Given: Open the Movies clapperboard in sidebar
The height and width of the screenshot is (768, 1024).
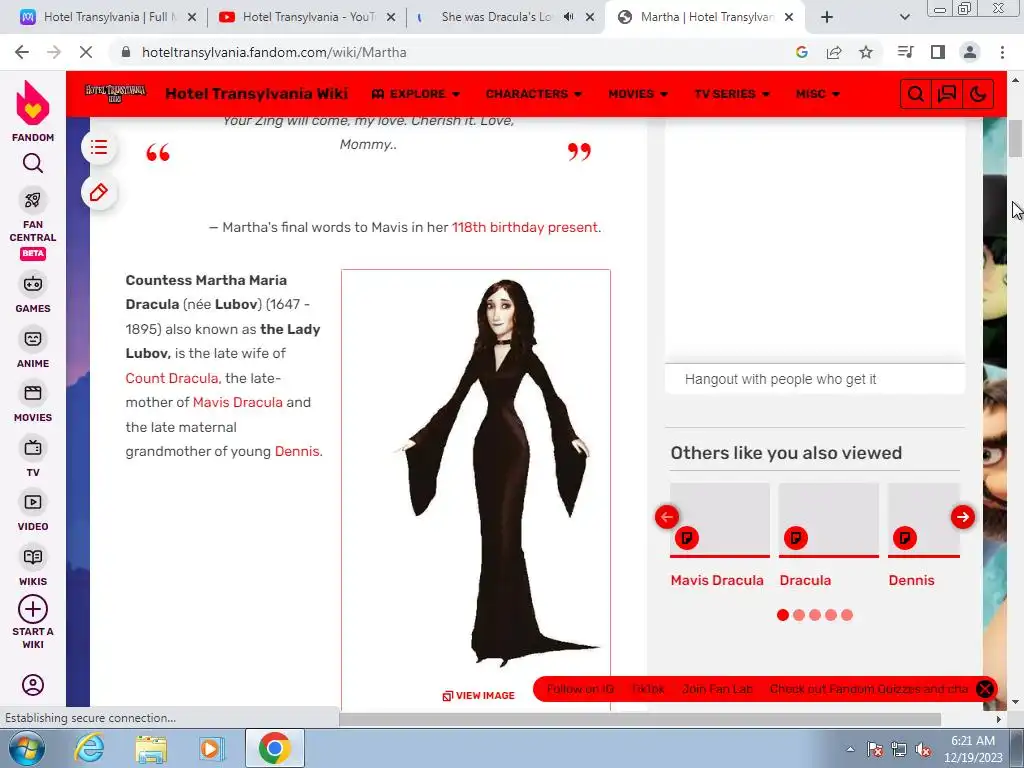Looking at the screenshot, I should [x=33, y=393].
